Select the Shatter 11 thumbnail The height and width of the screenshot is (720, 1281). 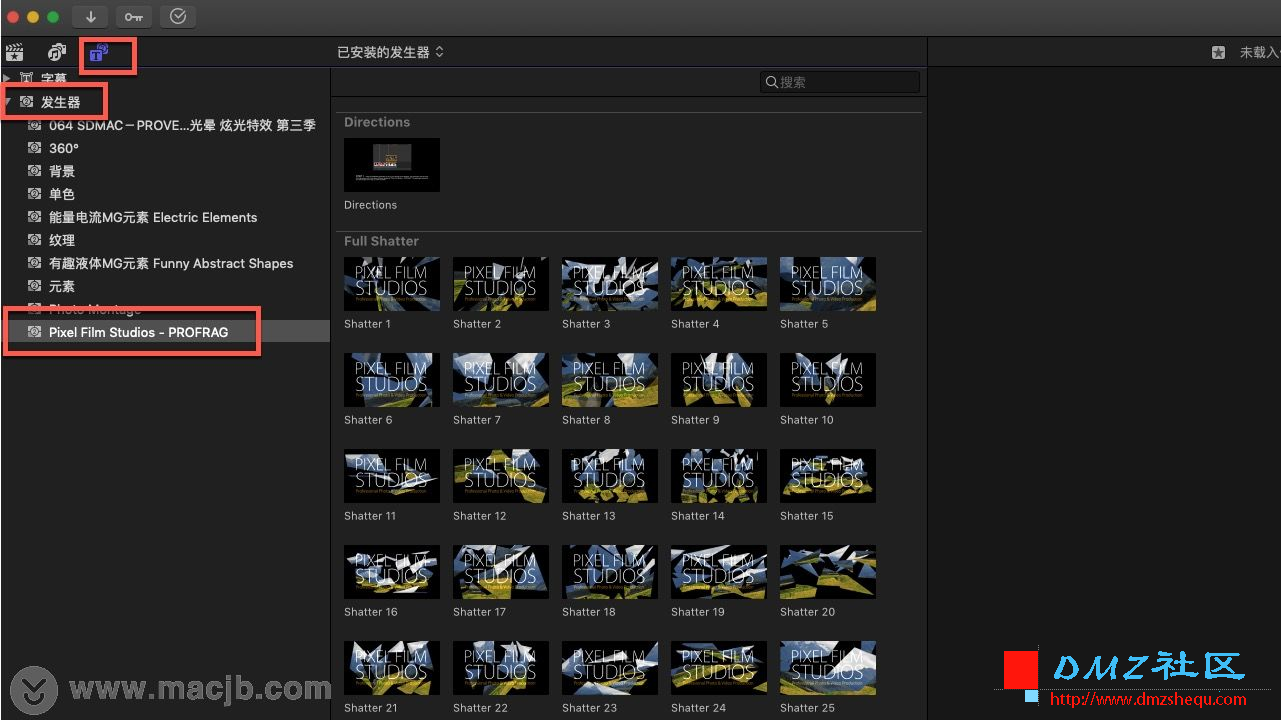392,476
